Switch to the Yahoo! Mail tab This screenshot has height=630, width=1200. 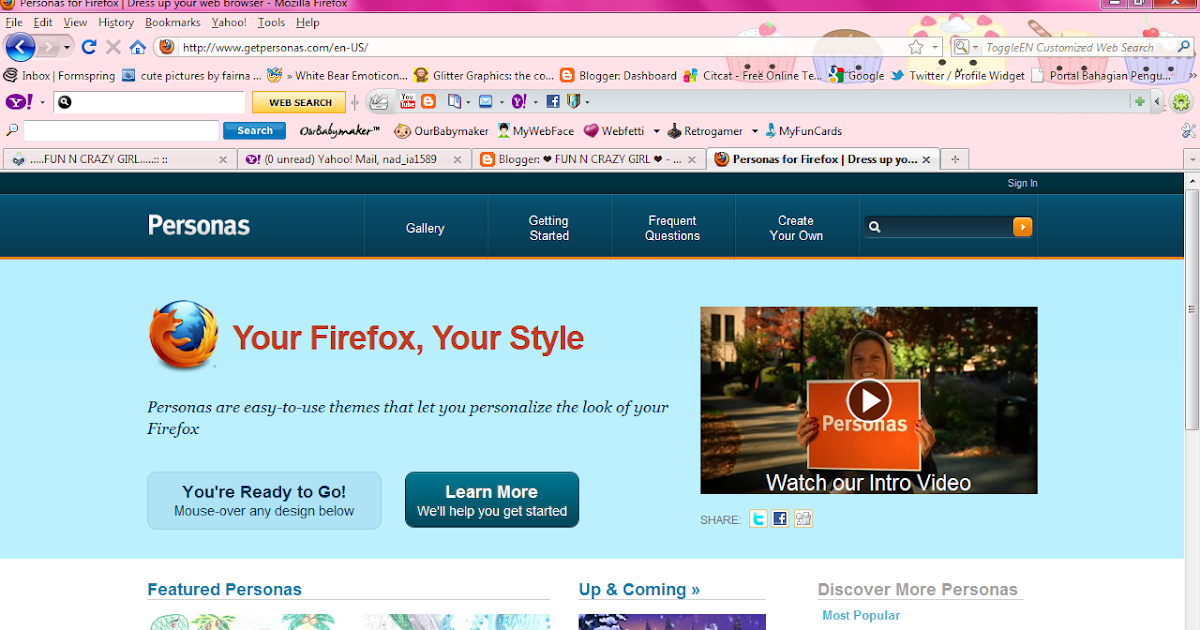(355, 159)
